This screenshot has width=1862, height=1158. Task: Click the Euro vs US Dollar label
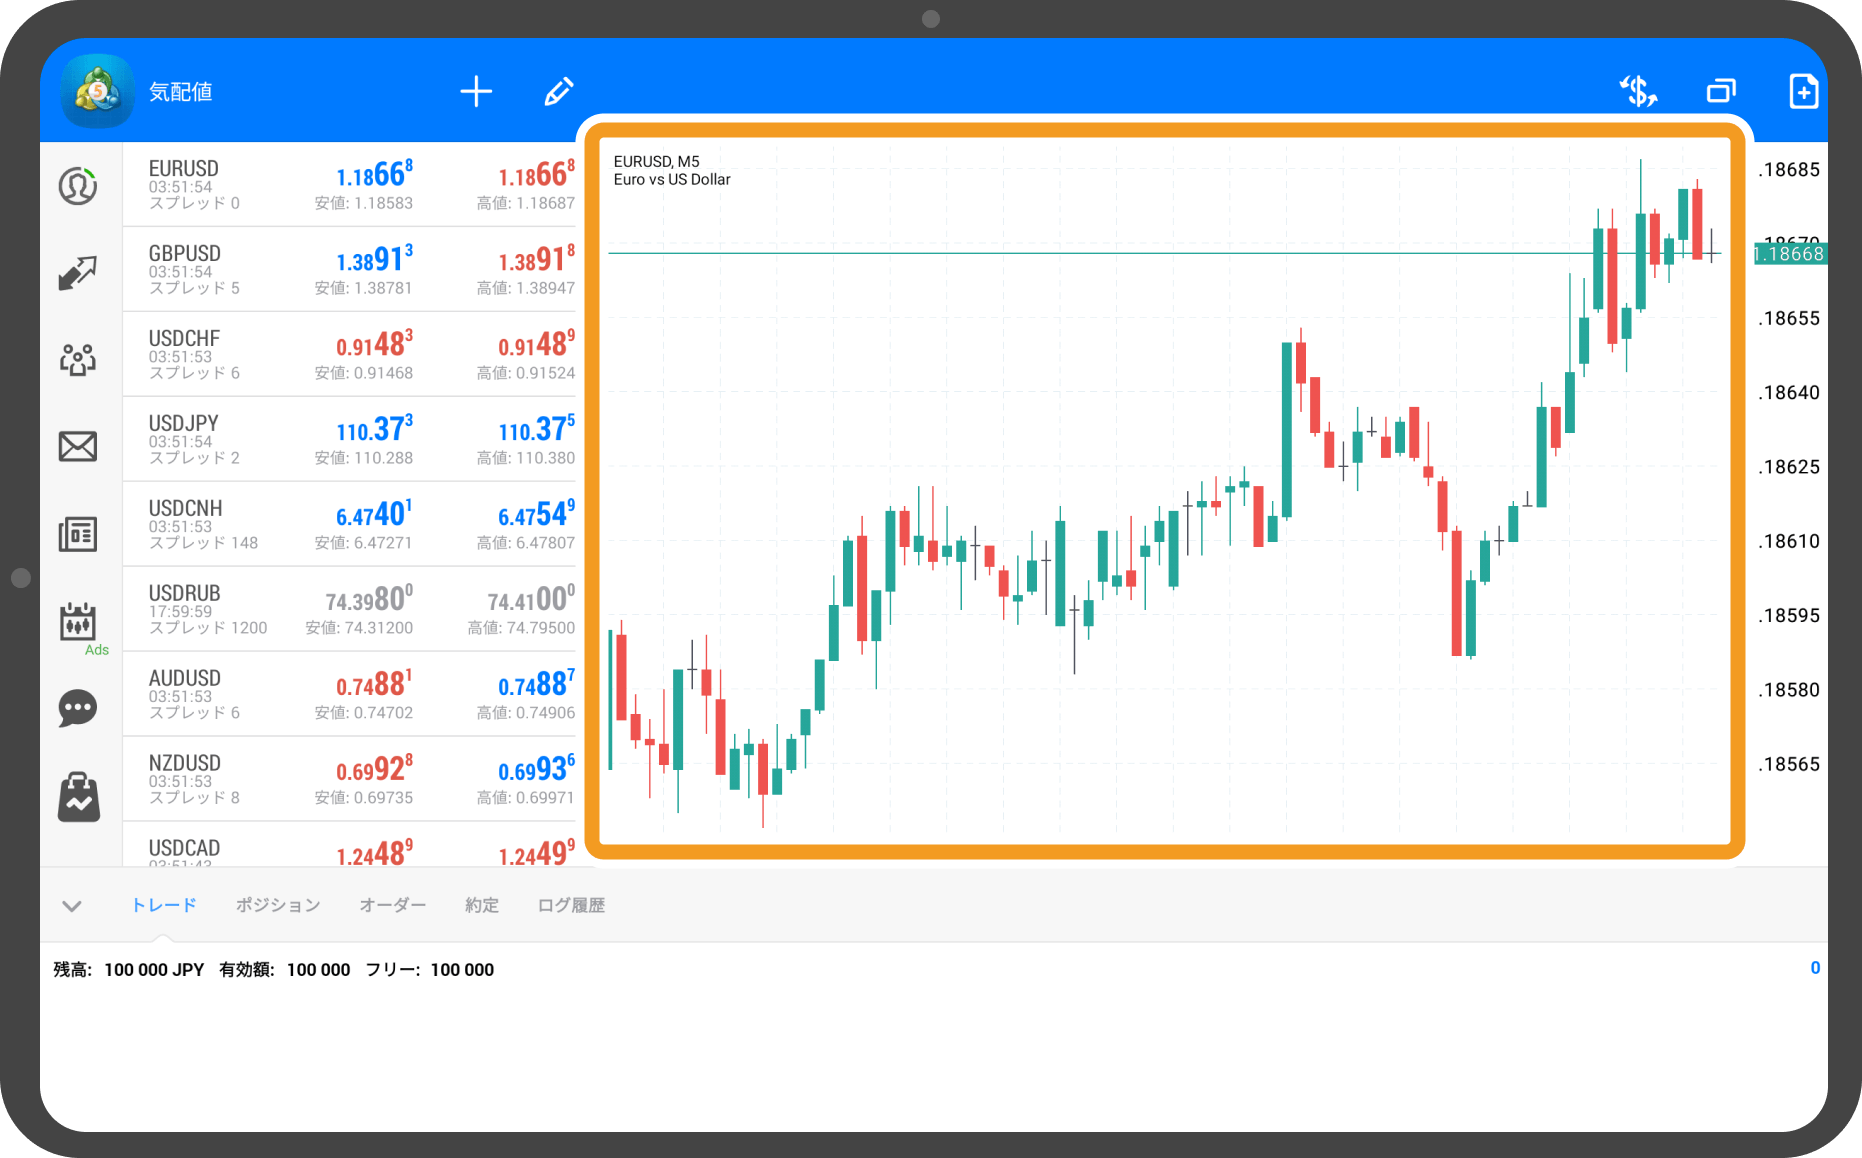coord(672,179)
